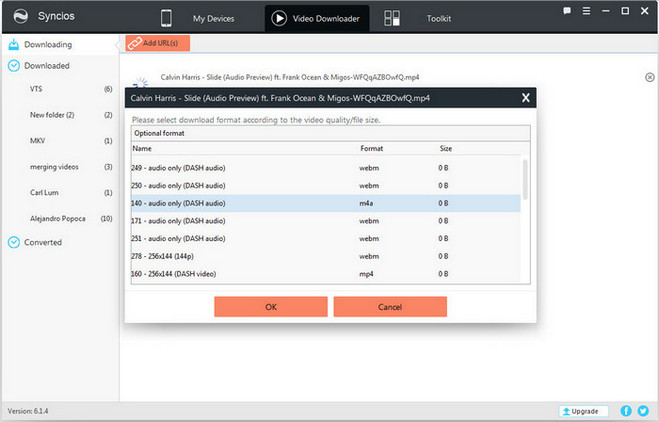The height and width of the screenshot is (422, 659).
Task: Sort by the Size column header
Action: pos(445,148)
